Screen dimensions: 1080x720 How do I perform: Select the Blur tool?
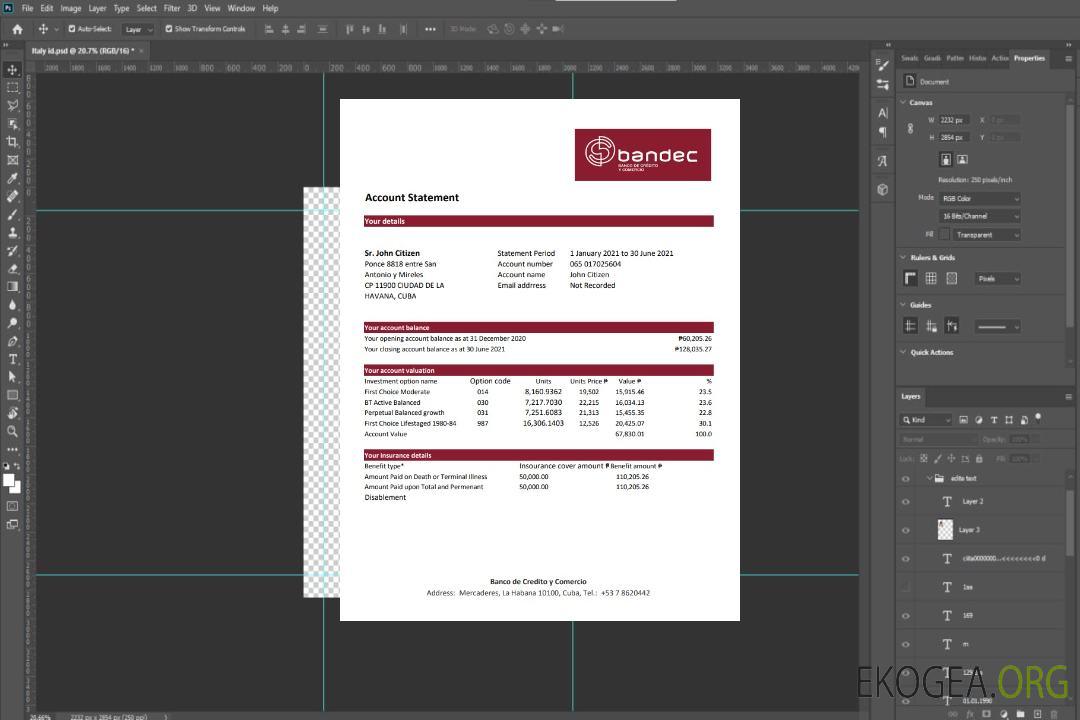[12, 305]
